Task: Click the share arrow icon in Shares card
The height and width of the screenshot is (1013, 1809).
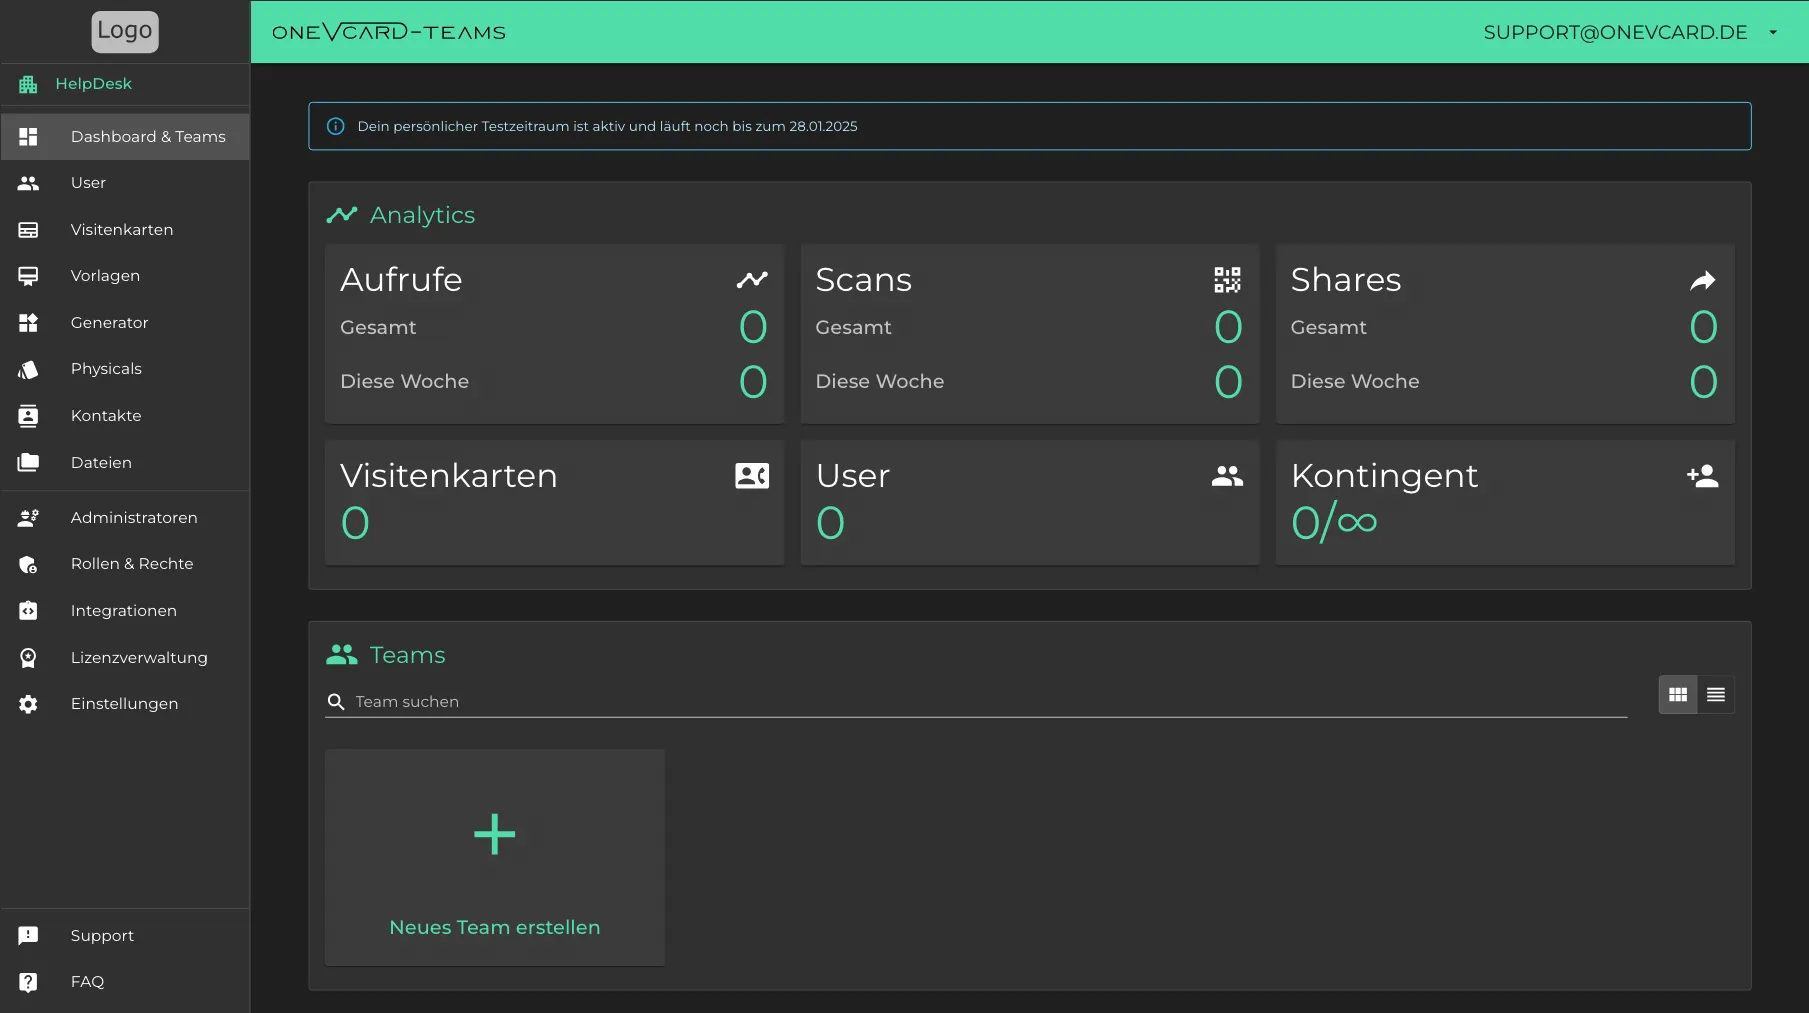Action: pyautogui.click(x=1702, y=281)
